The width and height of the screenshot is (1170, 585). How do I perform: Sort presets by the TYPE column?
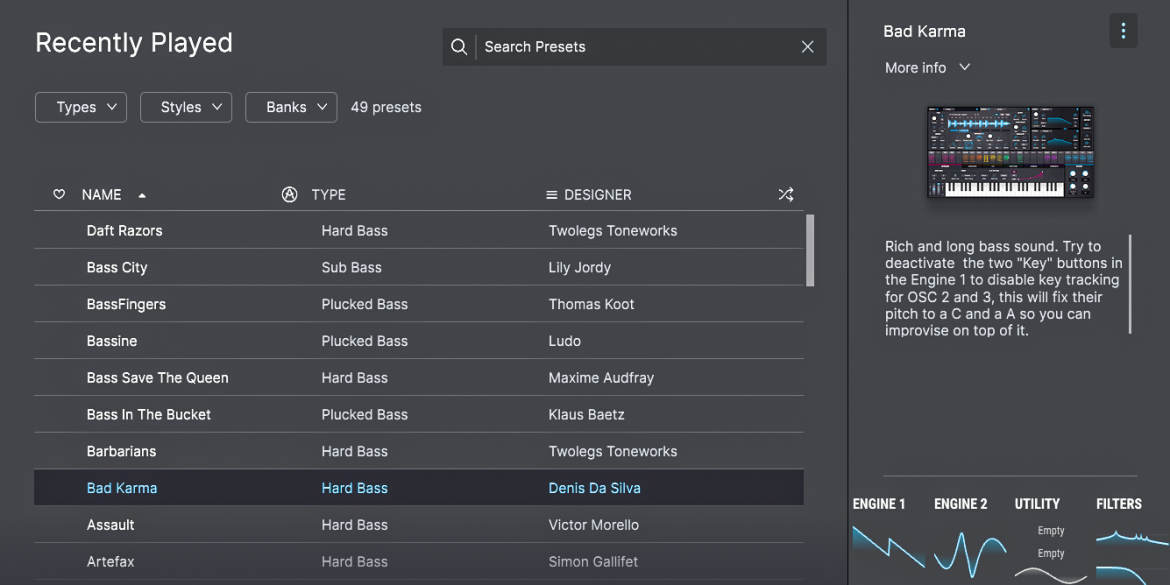[x=328, y=195]
